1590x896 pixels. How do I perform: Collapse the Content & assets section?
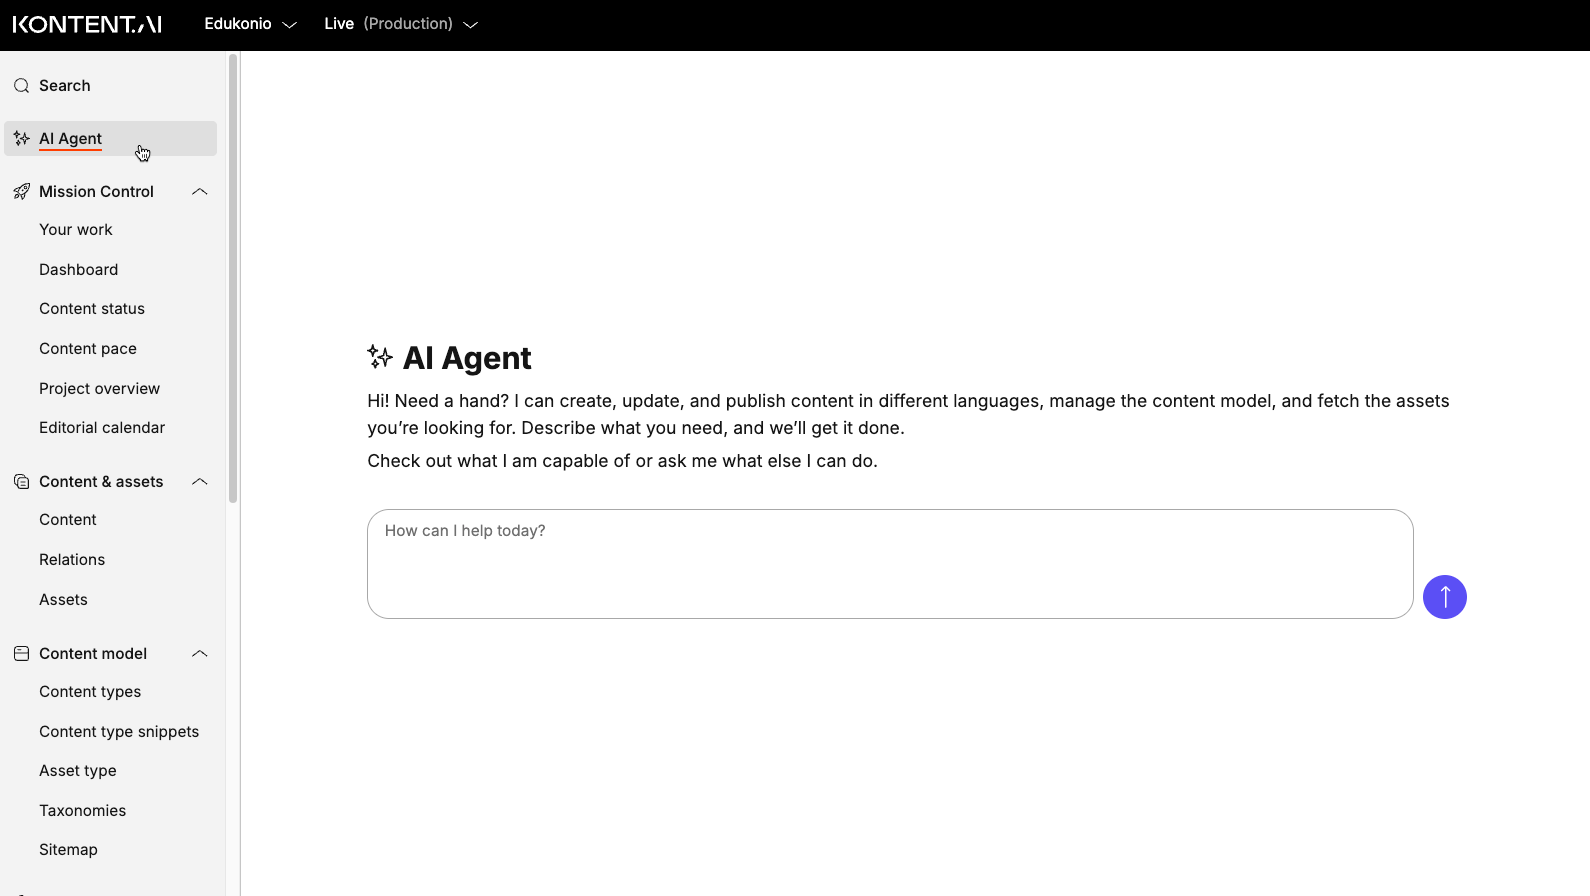coord(200,482)
